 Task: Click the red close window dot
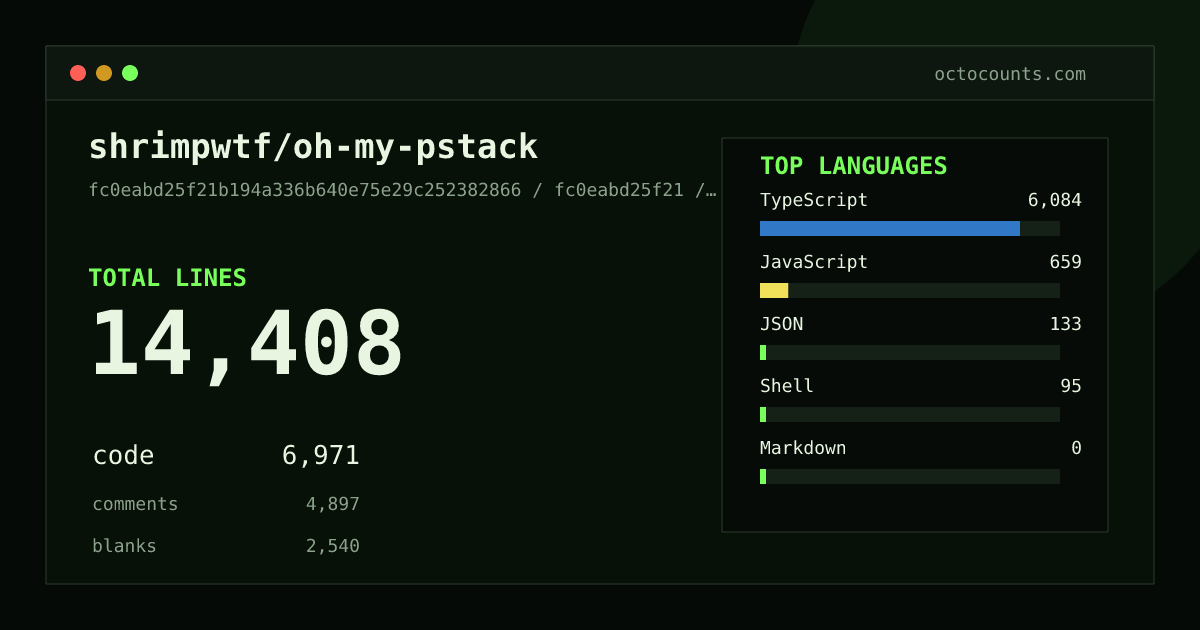pyautogui.click(x=78, y=73)
